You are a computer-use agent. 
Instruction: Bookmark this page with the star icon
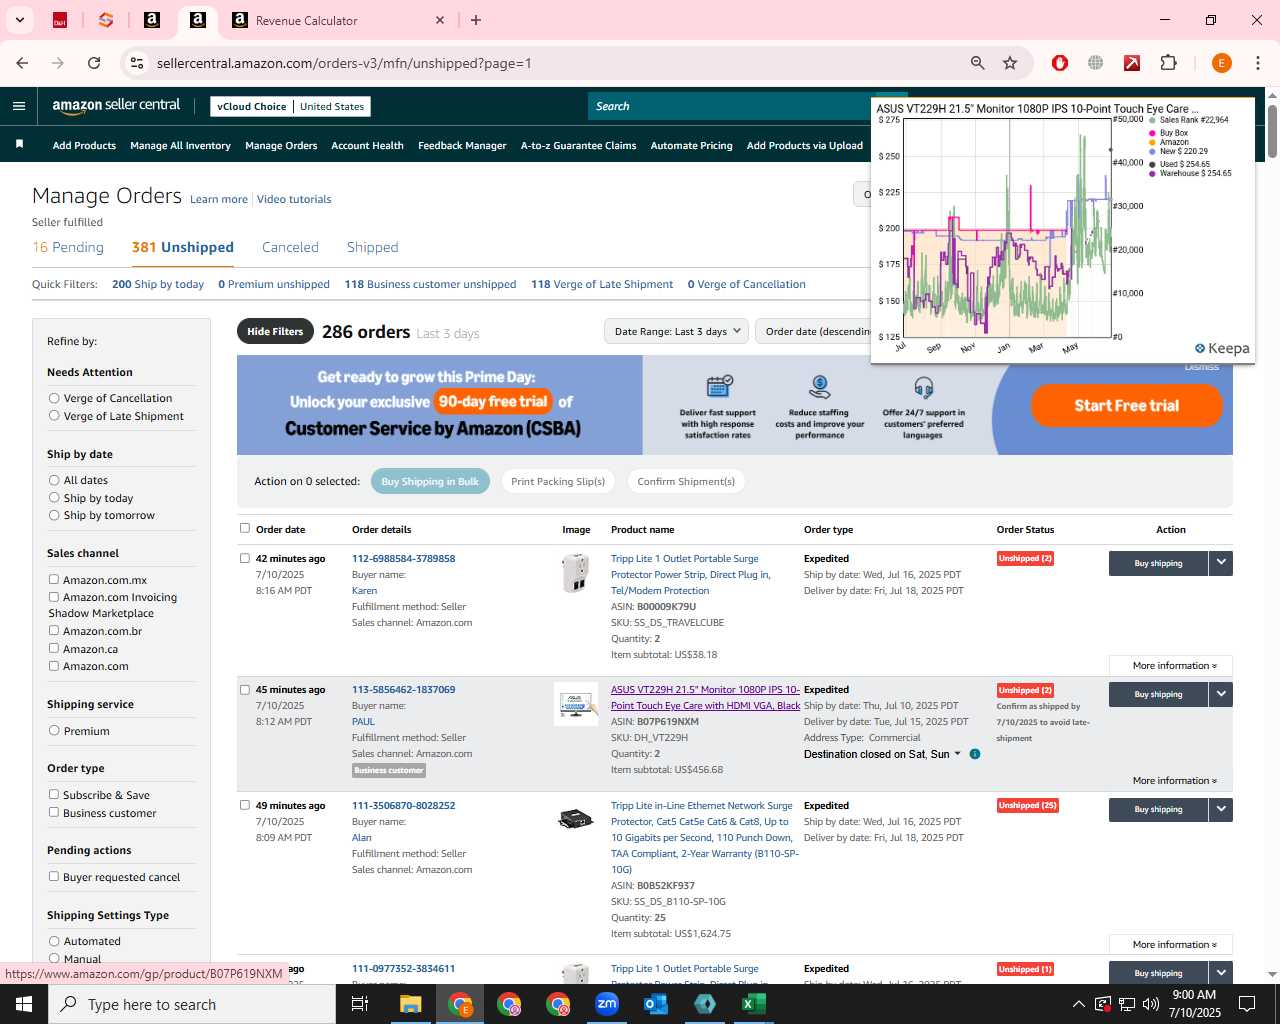[1010, 63]
